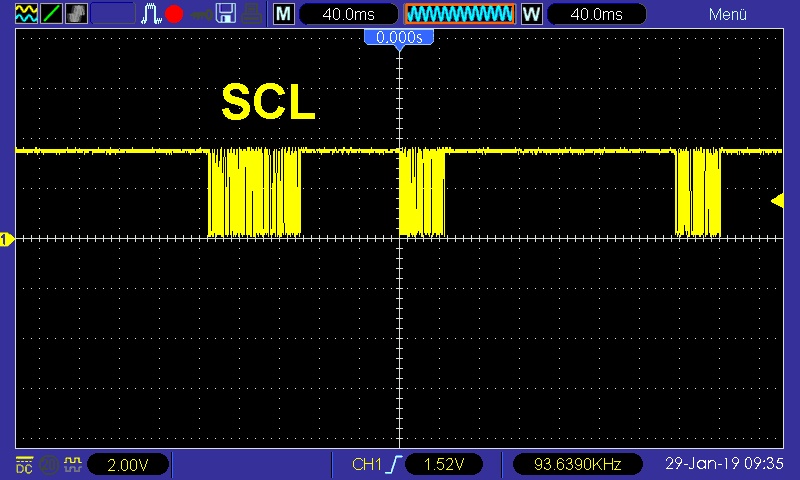800x480 pixels.
Task: Click the gray persistence display icon
Action: pyautogui.click(x=77, y=14)
